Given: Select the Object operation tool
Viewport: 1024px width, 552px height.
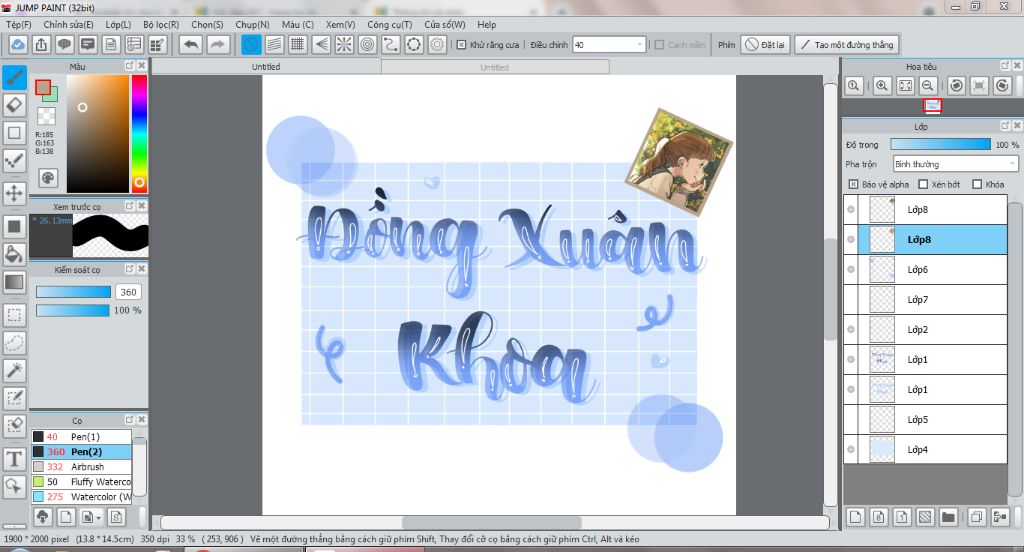Looking at the screenshot, I should pos(14,486).
